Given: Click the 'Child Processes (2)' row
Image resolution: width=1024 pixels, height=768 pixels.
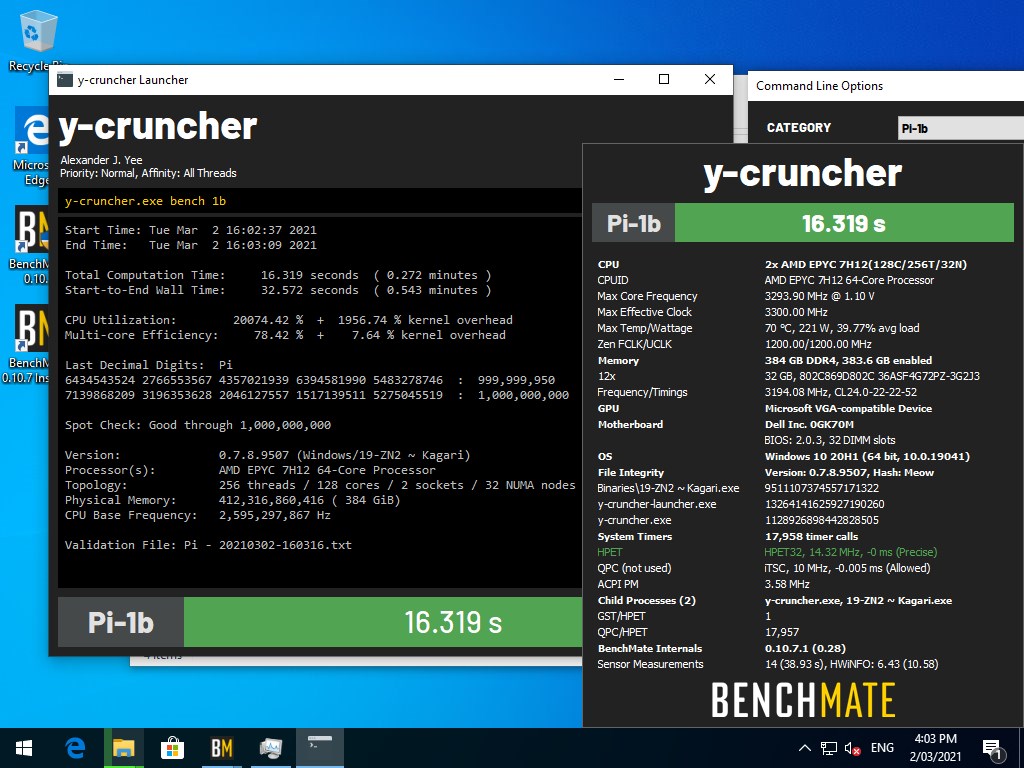Looking at the screenshot, I should tap(775, 600).
